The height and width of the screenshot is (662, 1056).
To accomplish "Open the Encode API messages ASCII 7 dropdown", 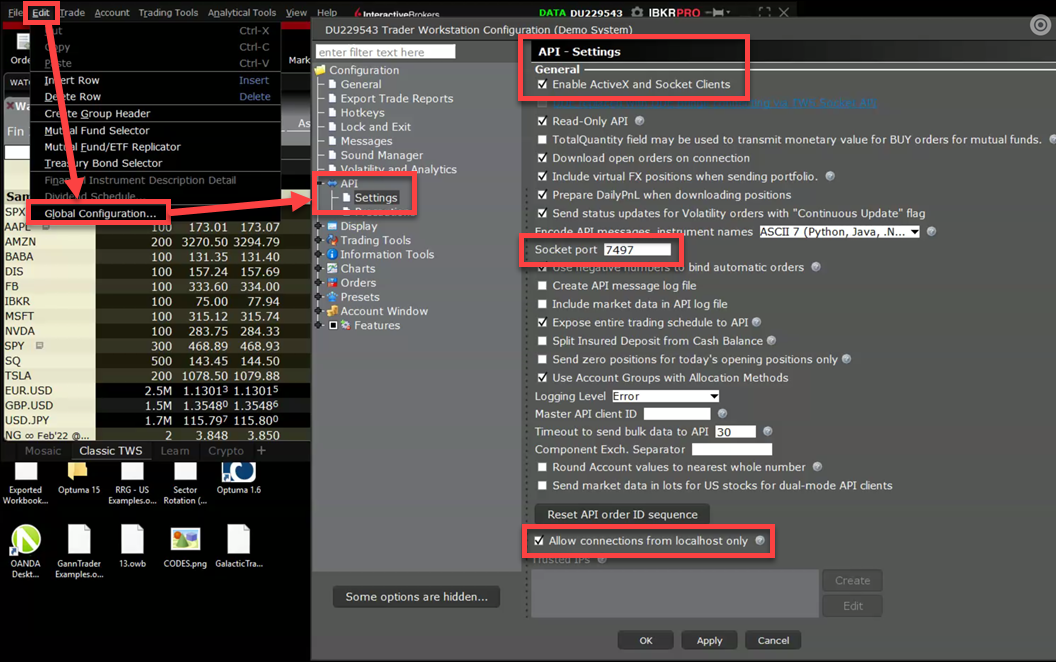I will [x=839, y=232].
